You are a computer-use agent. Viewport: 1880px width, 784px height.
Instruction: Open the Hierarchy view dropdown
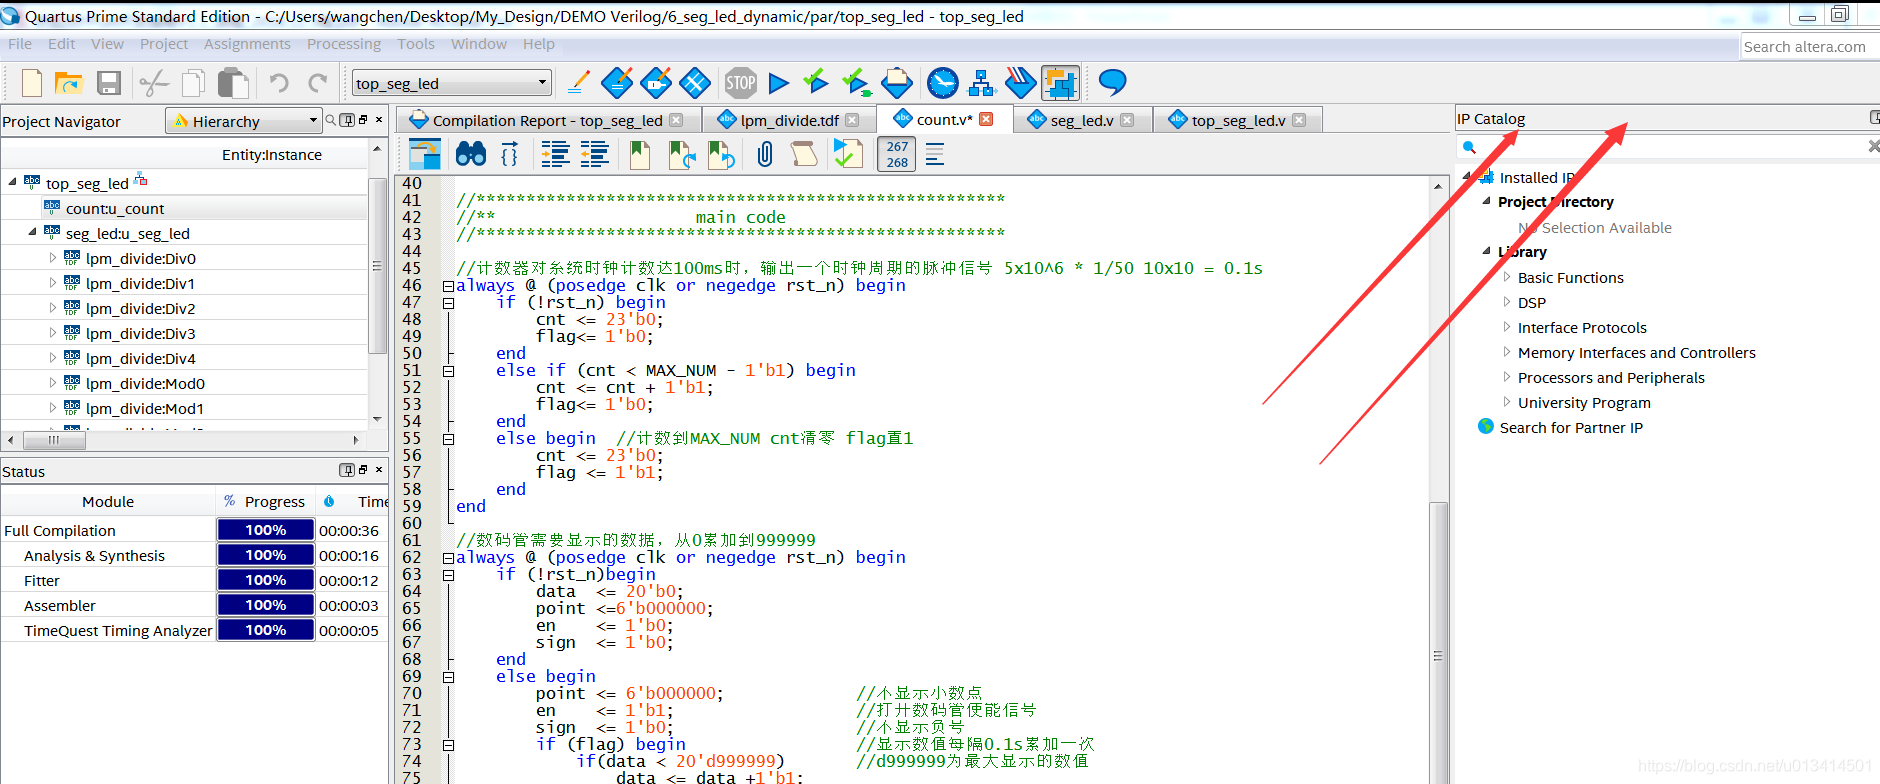click(x=244, y=121)
